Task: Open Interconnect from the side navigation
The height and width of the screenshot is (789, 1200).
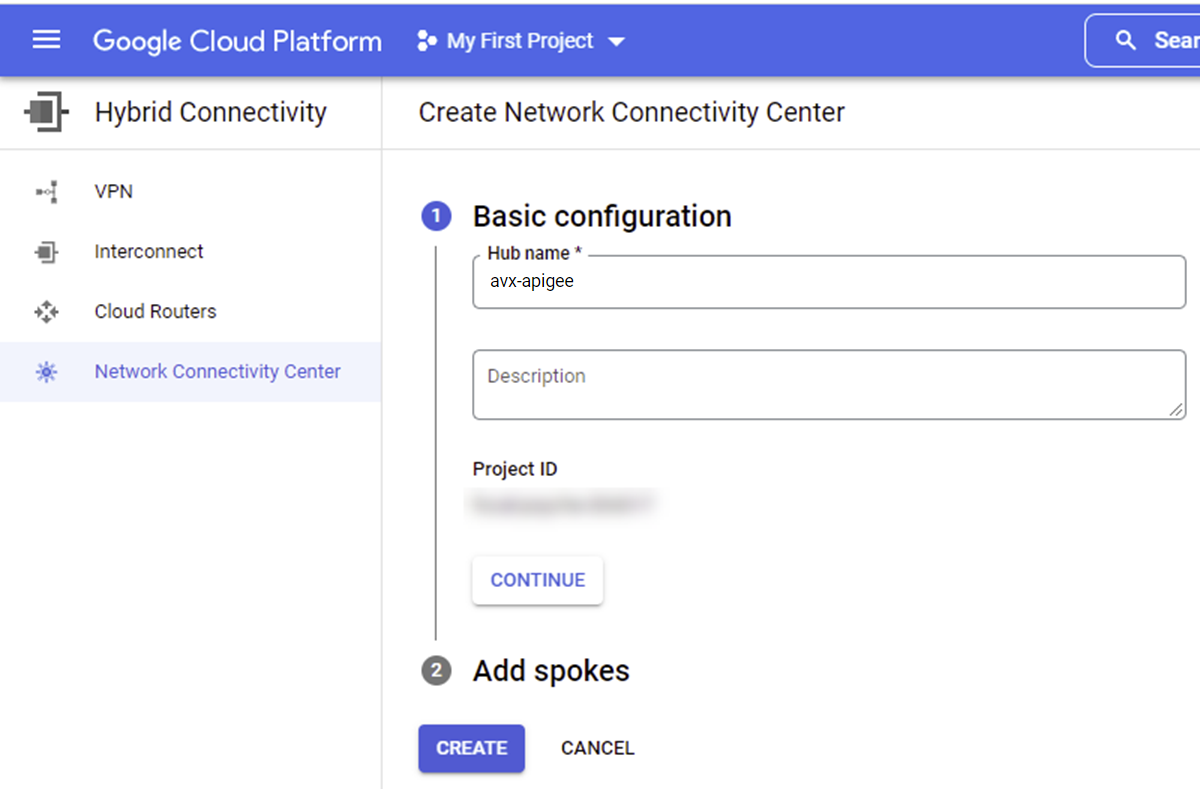Action: pos(149,252)
